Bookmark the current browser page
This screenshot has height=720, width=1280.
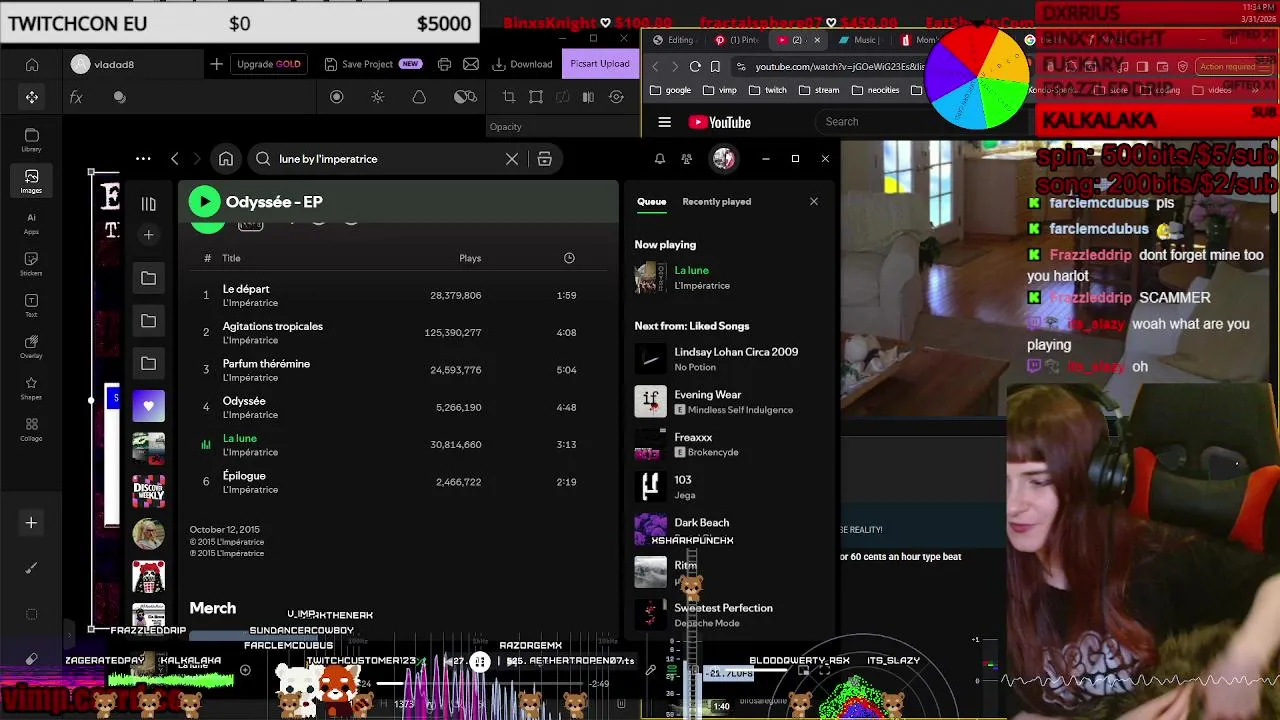pos(715,67)
